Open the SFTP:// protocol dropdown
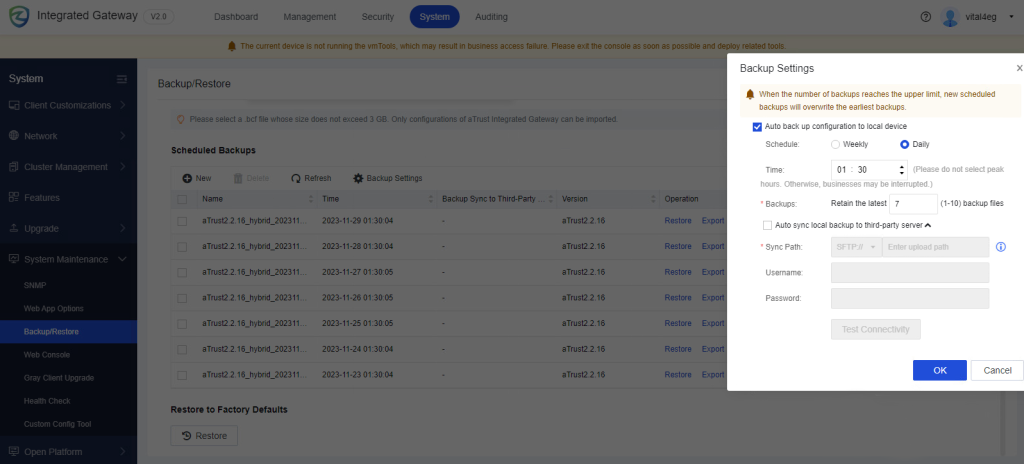 pos(856,247)
